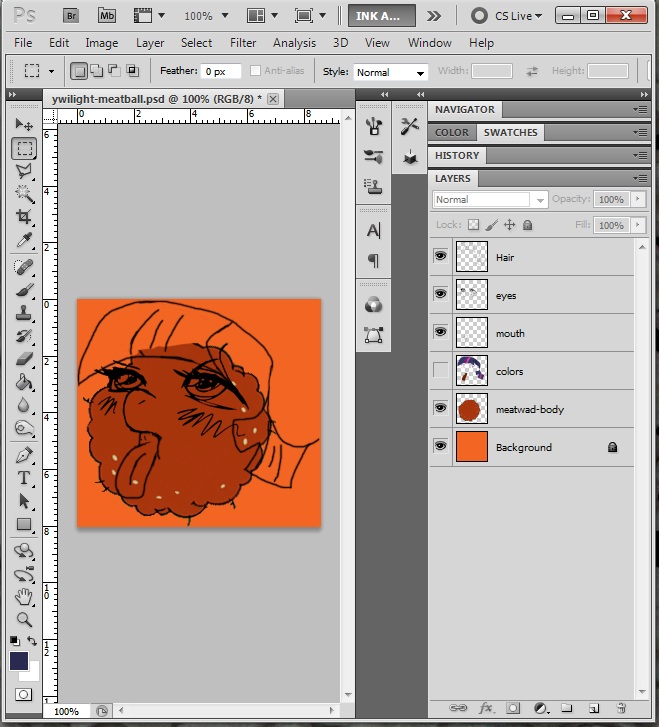Select the Crop tool

click(24, 217)
